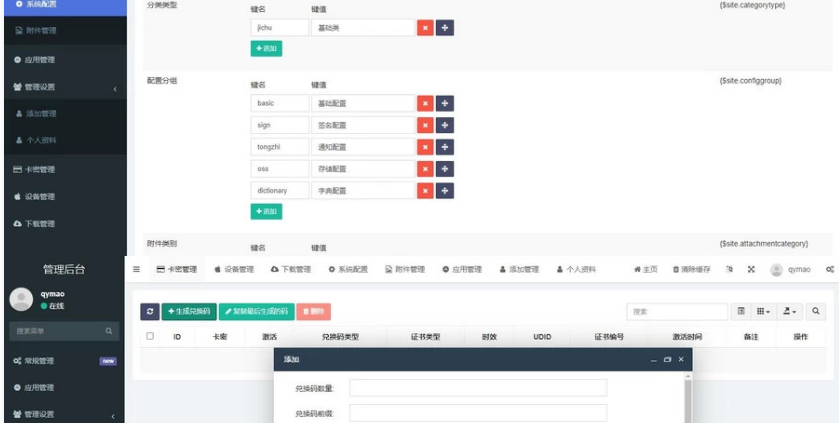Click the 清除缓存 link in top bar

pos(691,270)
